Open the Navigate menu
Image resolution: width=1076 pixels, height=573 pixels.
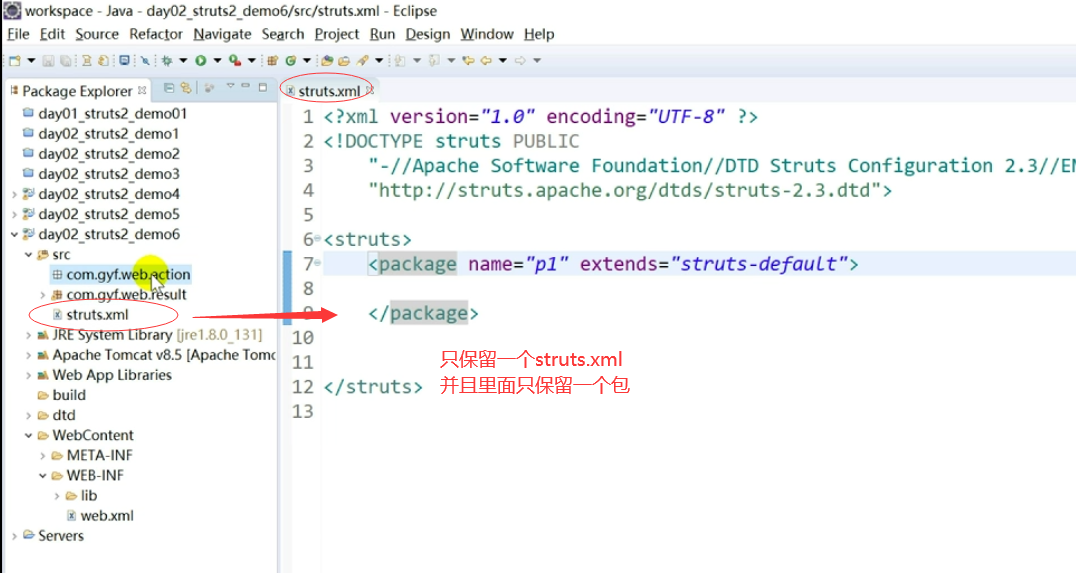[222, 34]
